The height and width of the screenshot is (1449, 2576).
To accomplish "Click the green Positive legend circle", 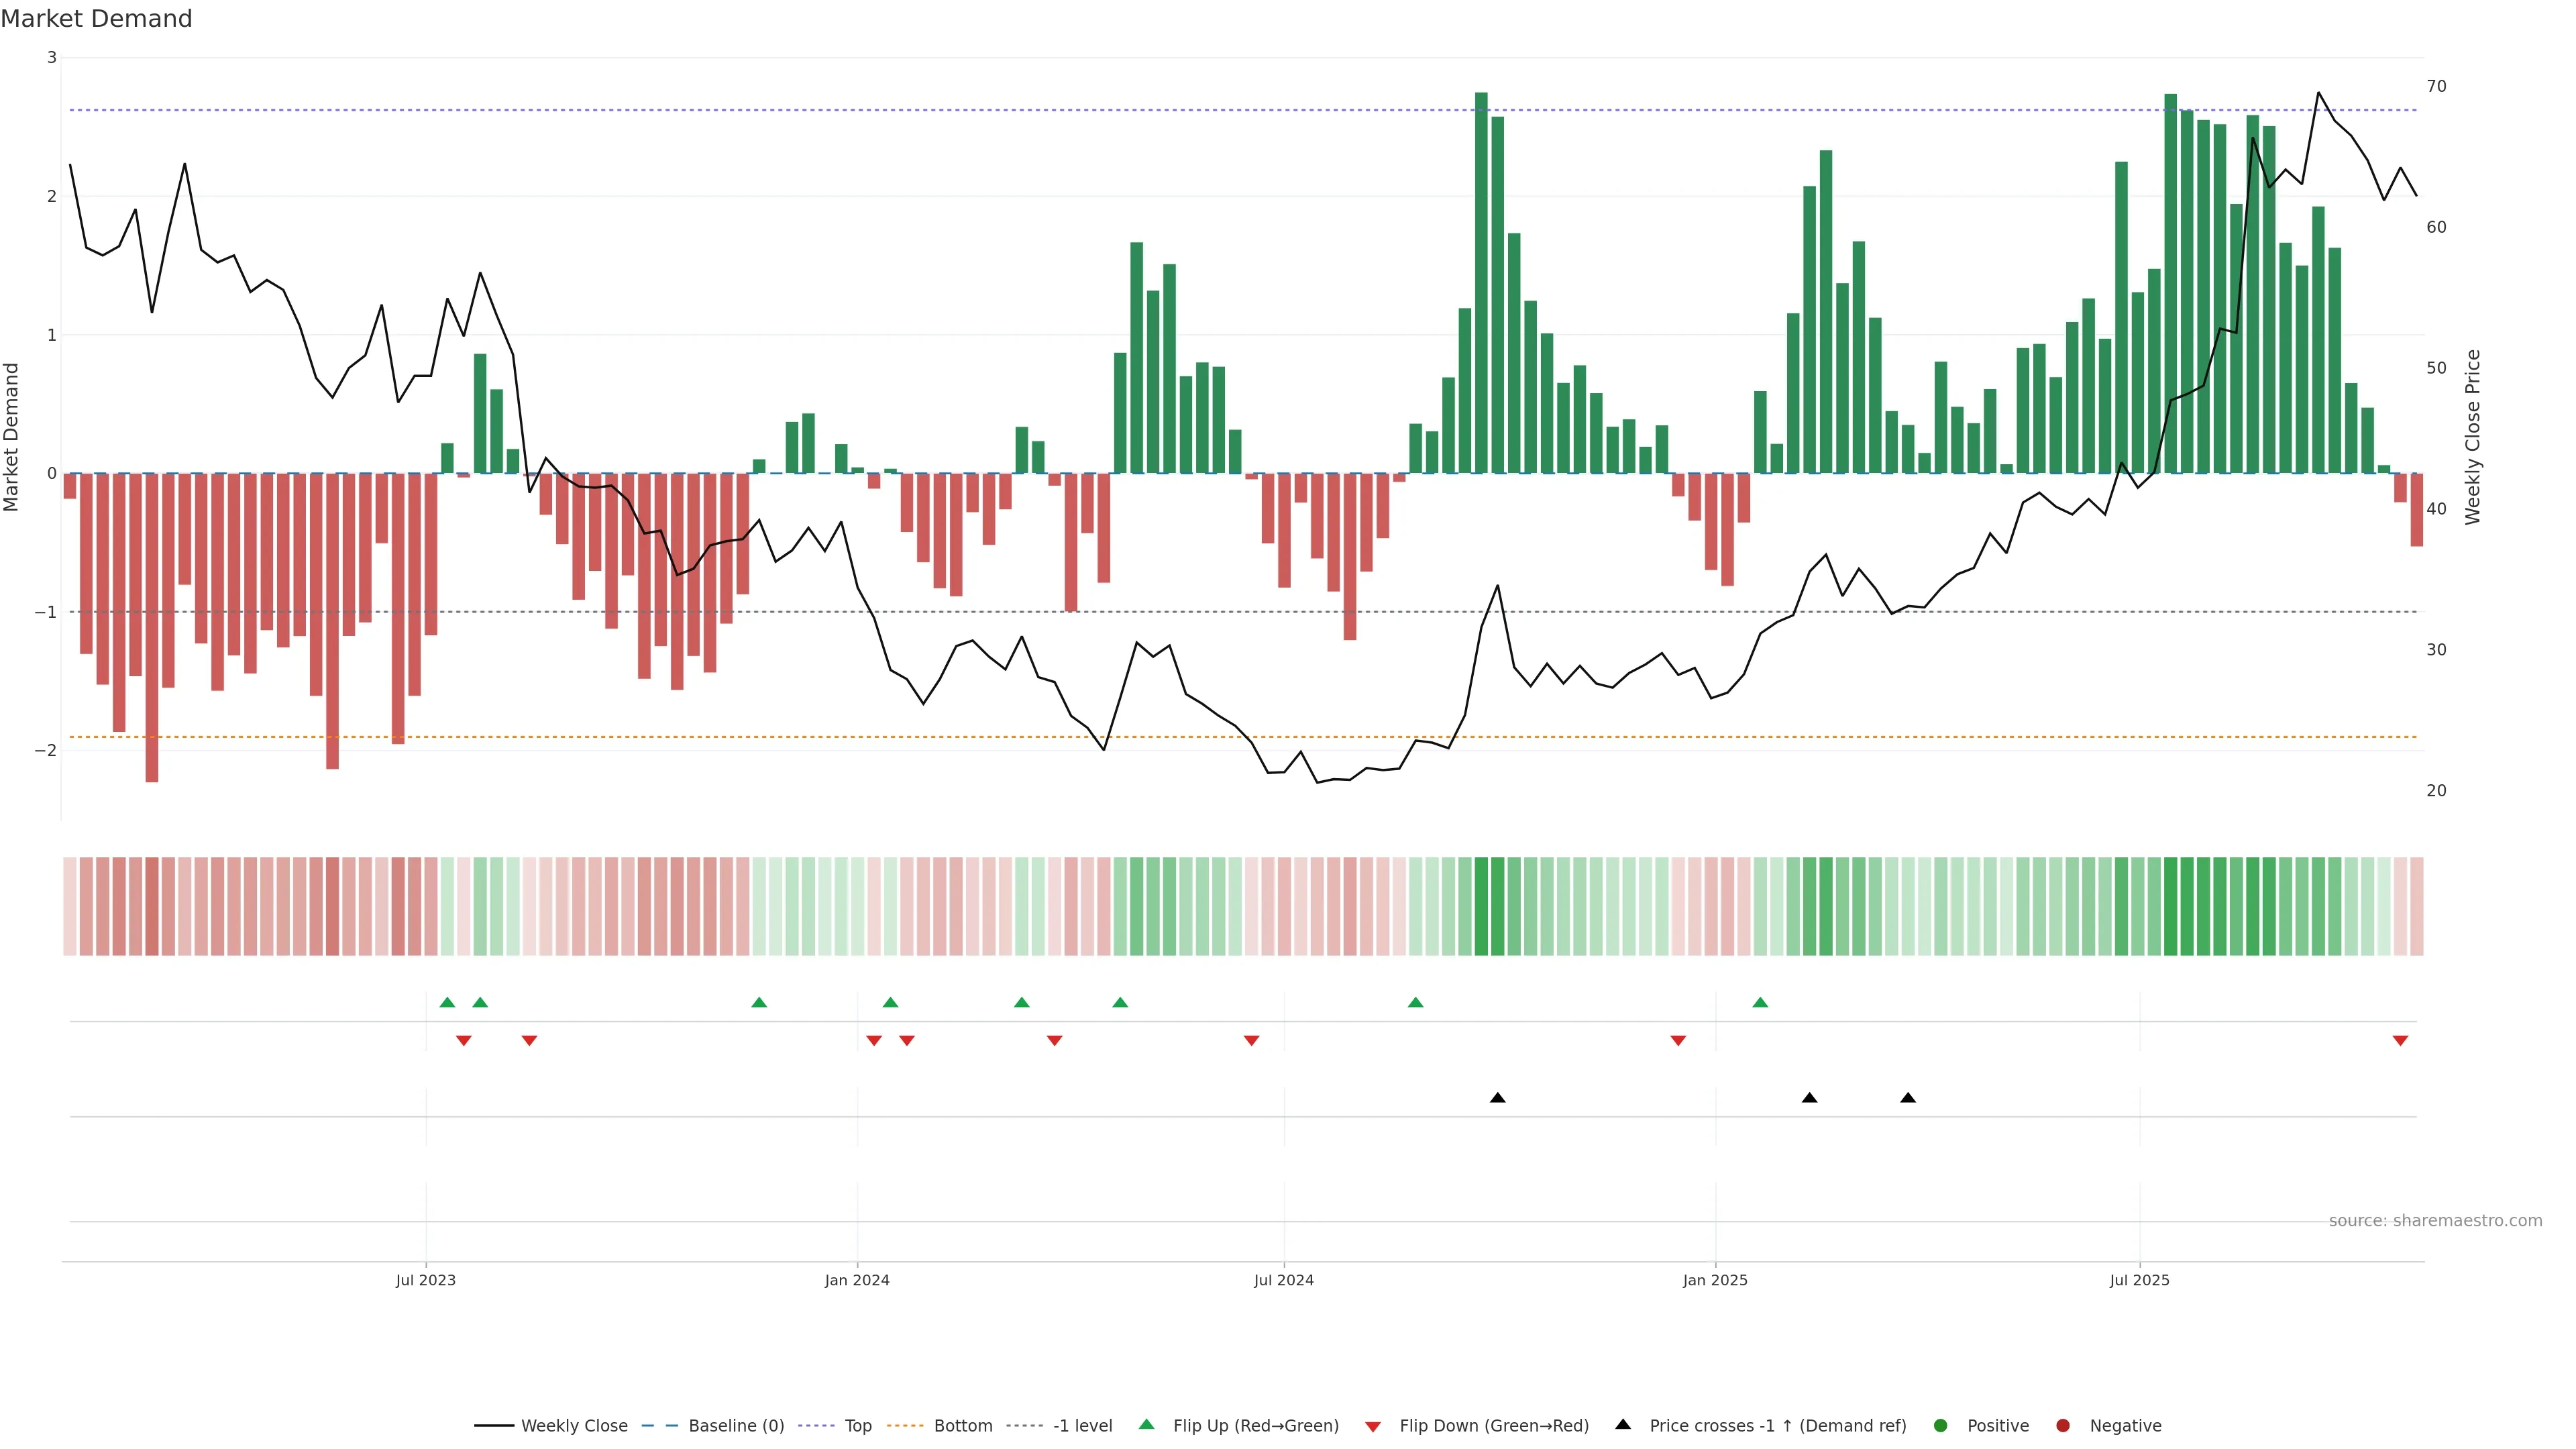I will pyautogui.click(x=1941, y=1425).
